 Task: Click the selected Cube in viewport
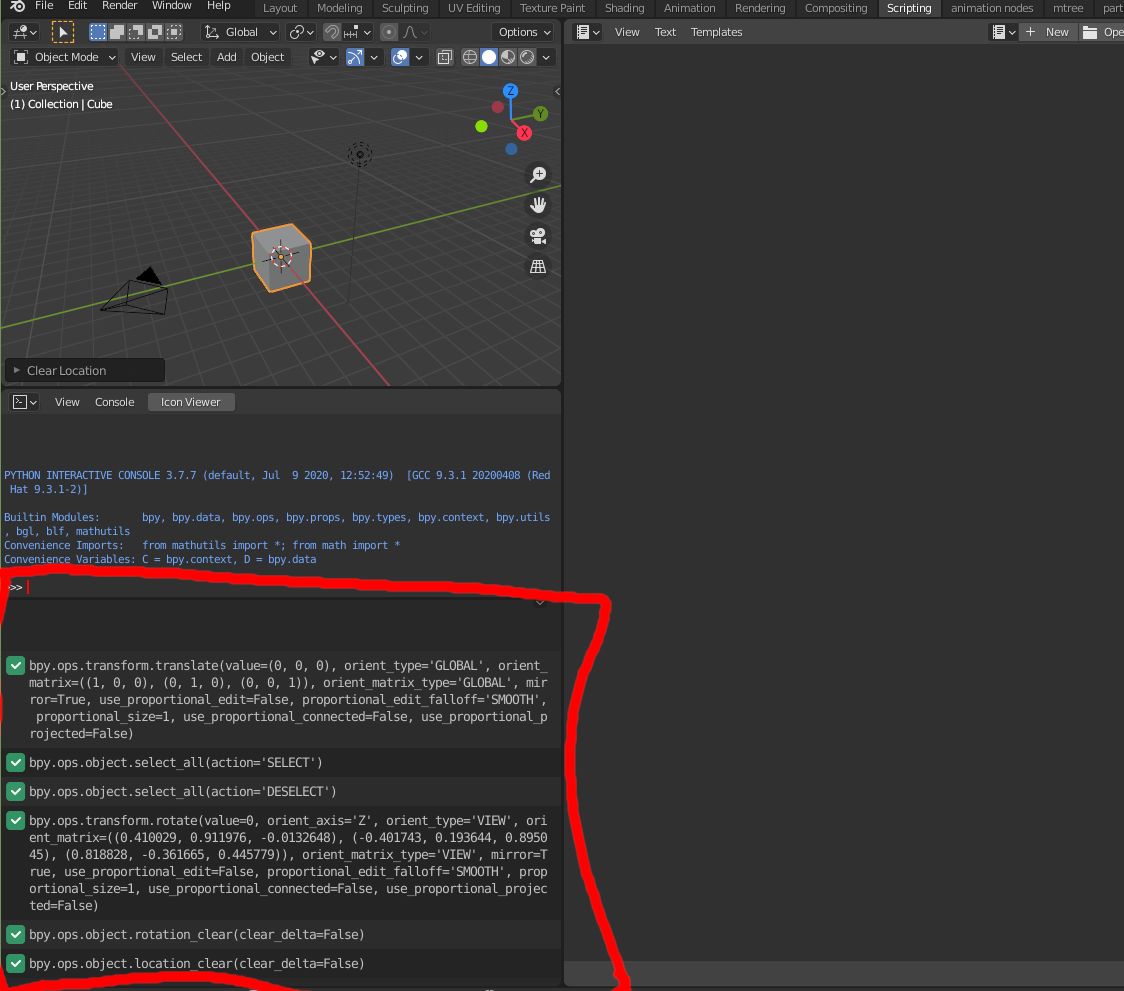pos(282,258)
